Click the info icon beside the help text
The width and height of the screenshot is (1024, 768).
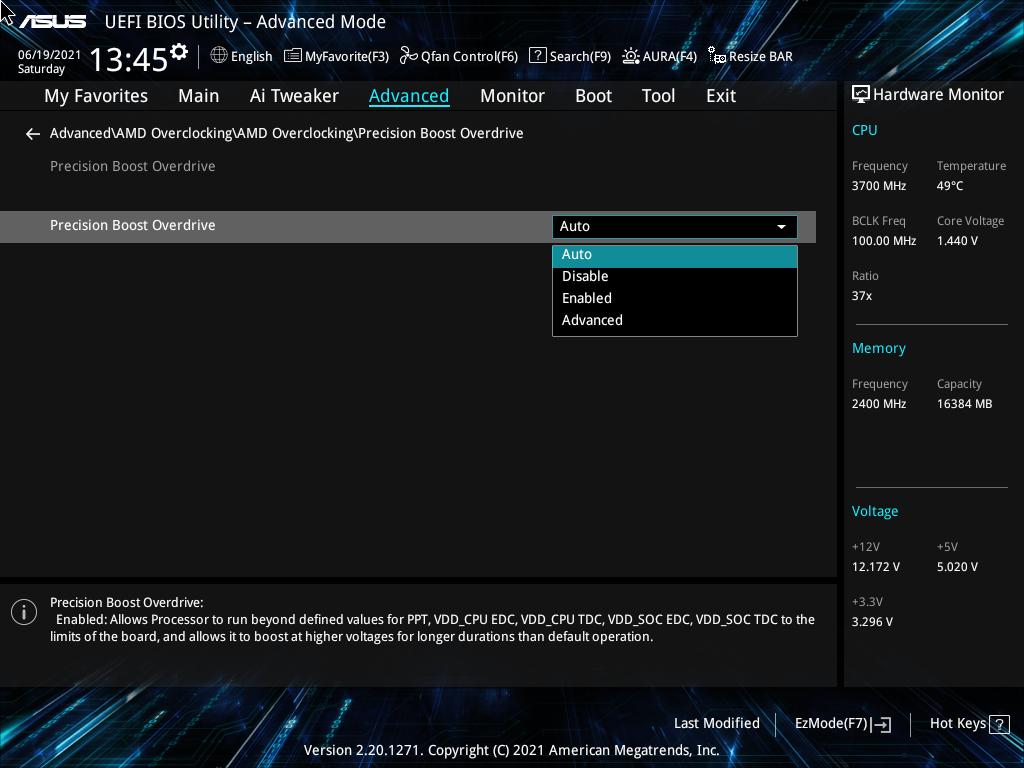point(23,611)
